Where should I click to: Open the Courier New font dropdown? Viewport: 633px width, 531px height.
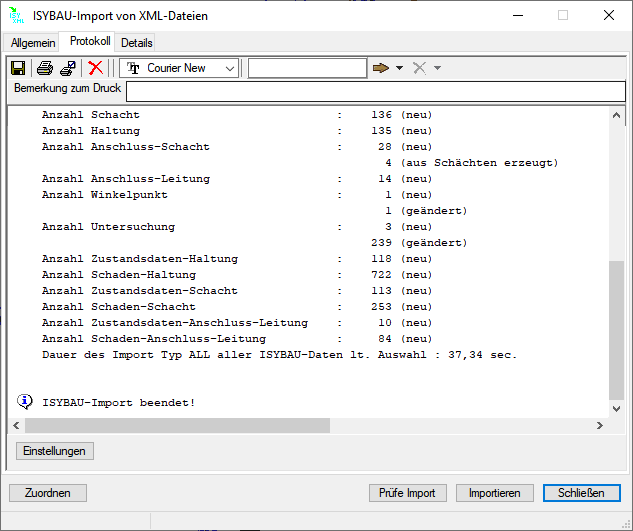[230, 68]
